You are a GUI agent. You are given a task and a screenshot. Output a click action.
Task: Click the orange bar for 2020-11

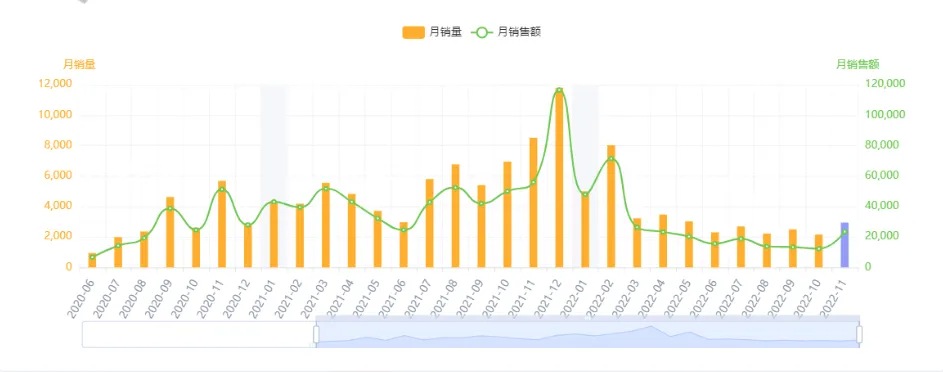click(x=222, y=224)
